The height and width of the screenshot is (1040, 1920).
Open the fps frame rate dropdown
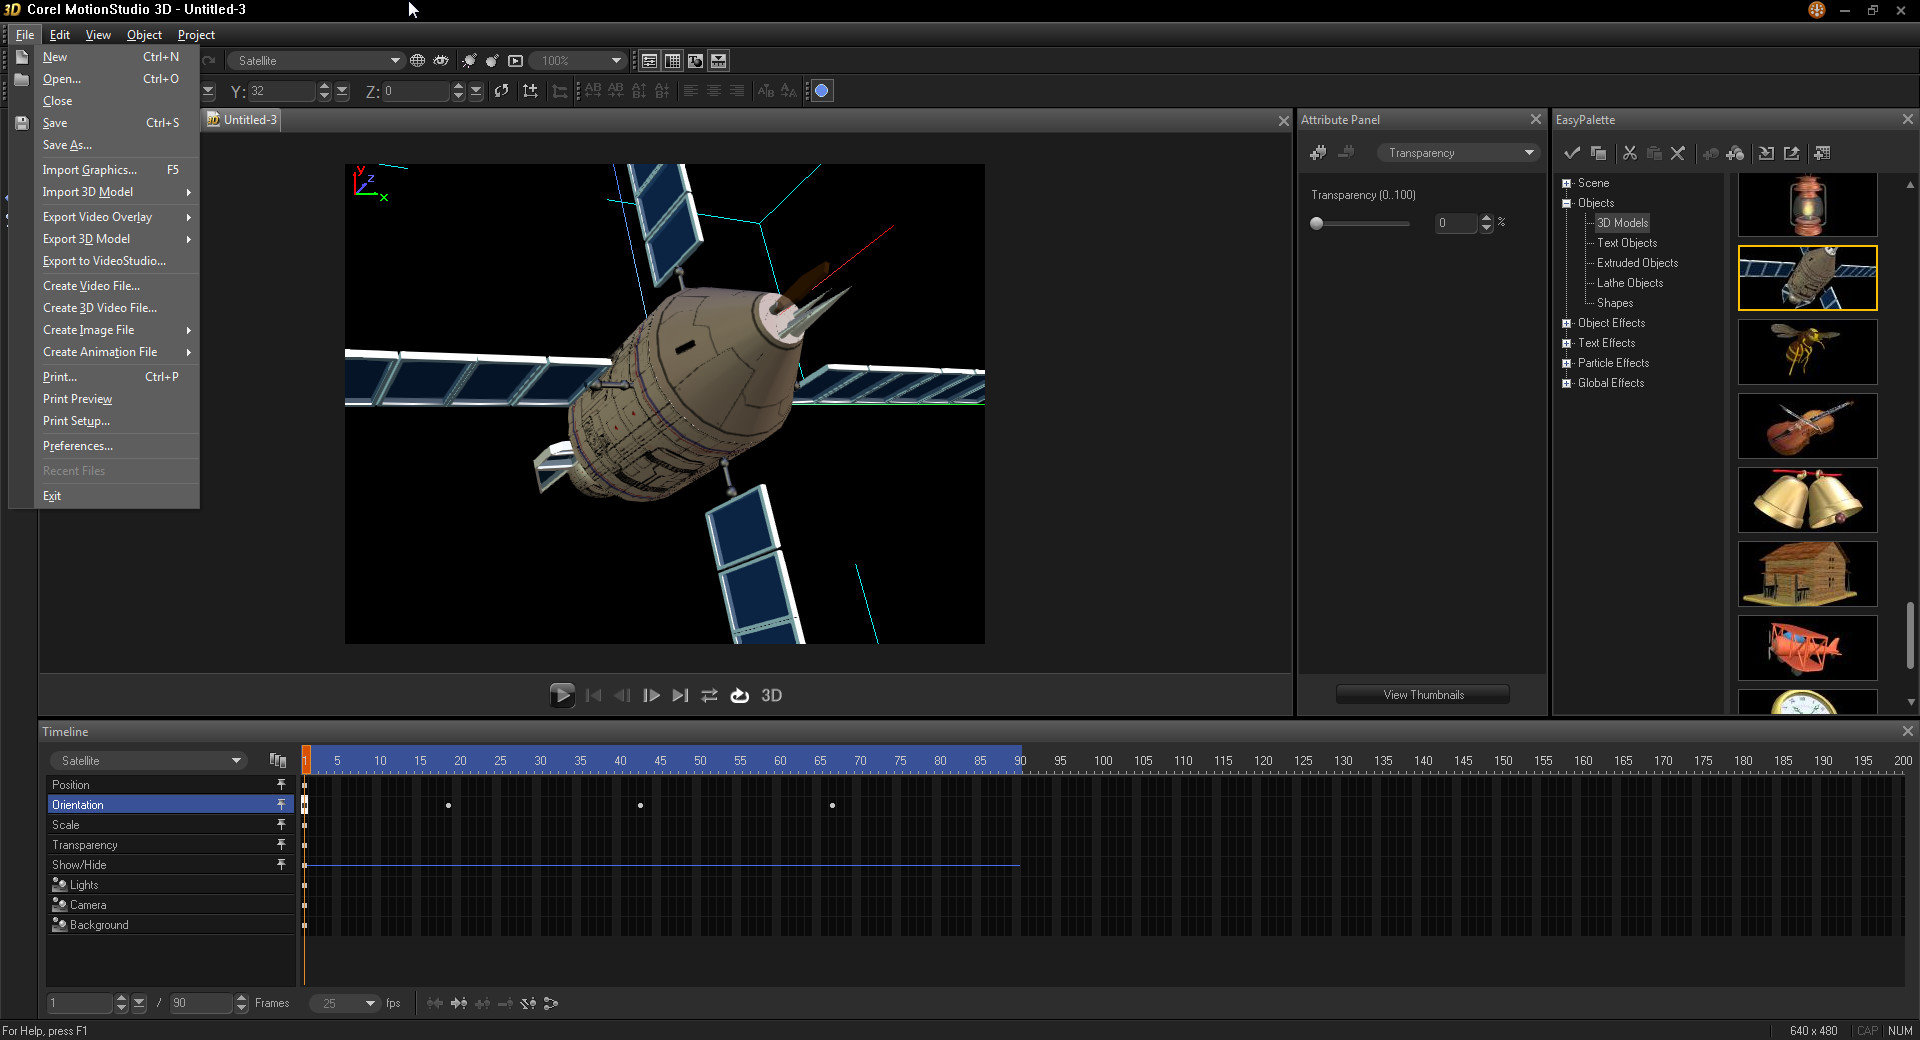point(370,1003)
